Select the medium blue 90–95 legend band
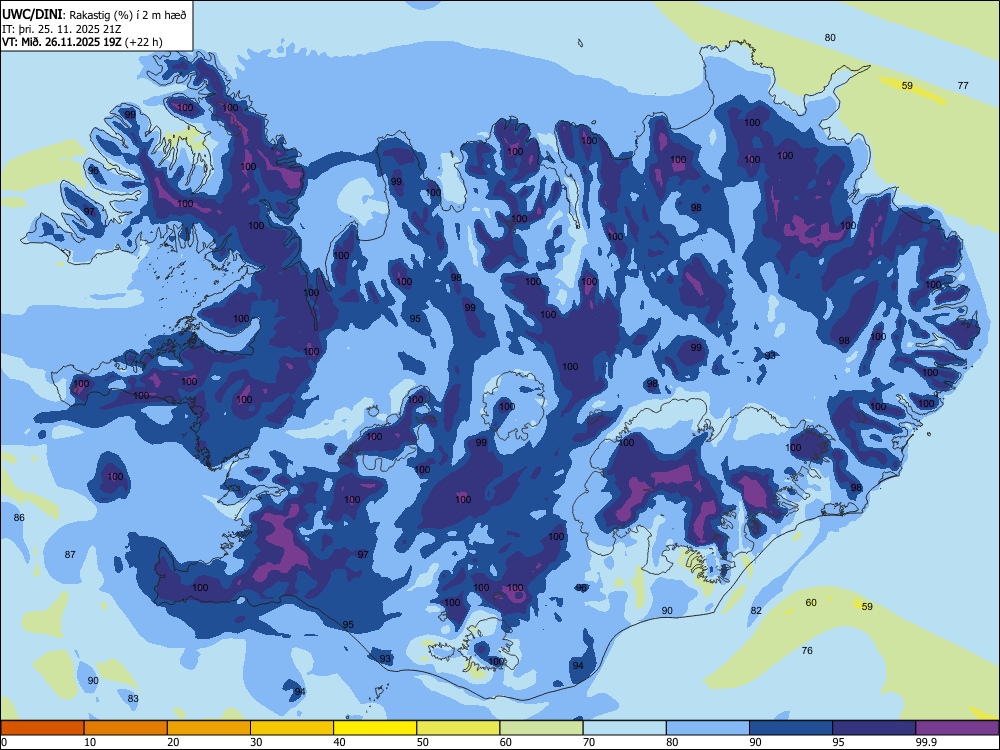Image resolution: width=1000 pixels, height=750 pixels. click(x=791, y=728)
